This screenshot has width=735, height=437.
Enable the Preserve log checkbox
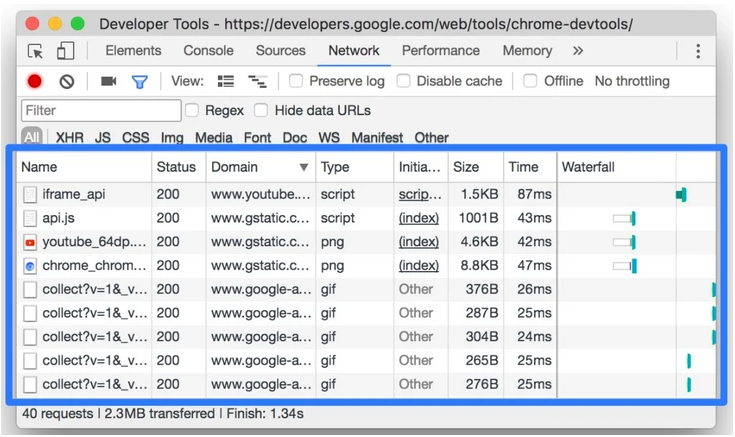(296, 81)
